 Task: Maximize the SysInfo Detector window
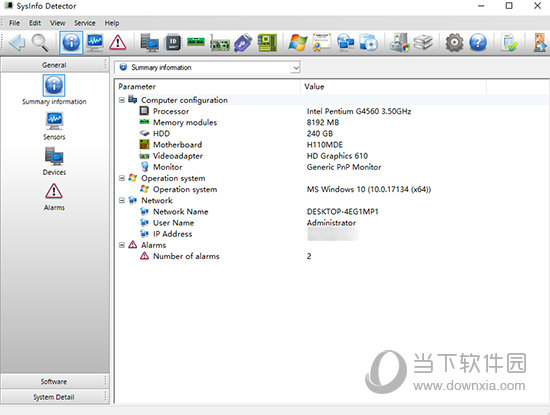(x=509, y=6)
